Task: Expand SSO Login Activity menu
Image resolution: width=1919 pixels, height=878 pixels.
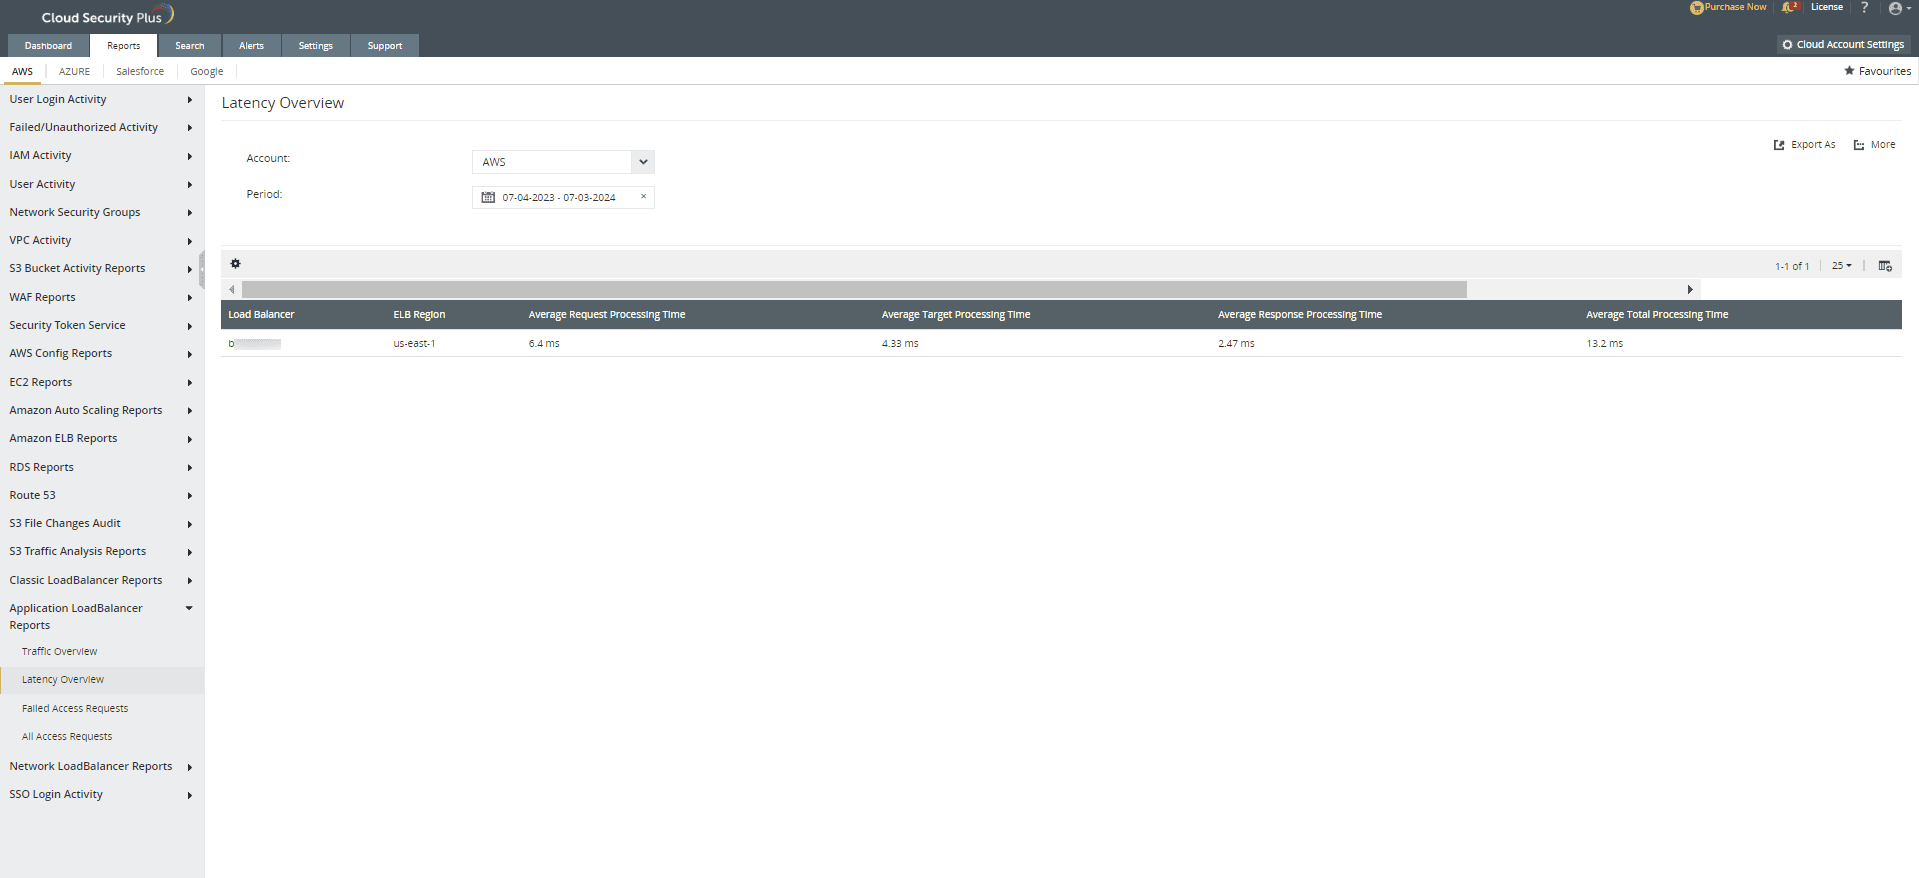Action: coord(102,794)
